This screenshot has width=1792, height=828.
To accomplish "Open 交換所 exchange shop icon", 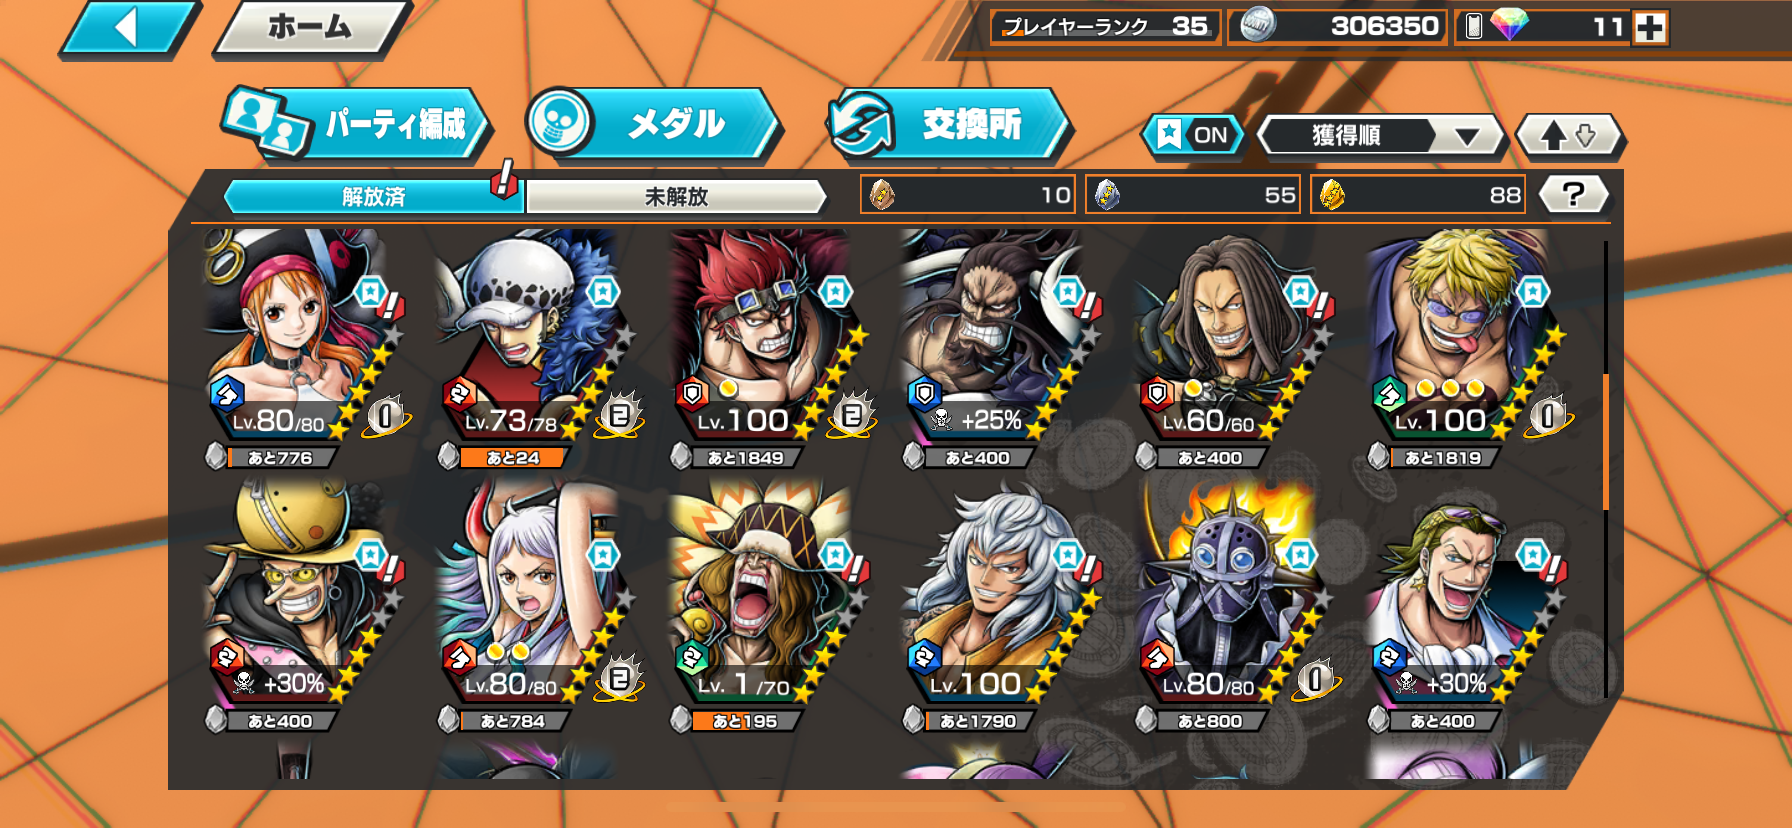I will click(949, 123).
